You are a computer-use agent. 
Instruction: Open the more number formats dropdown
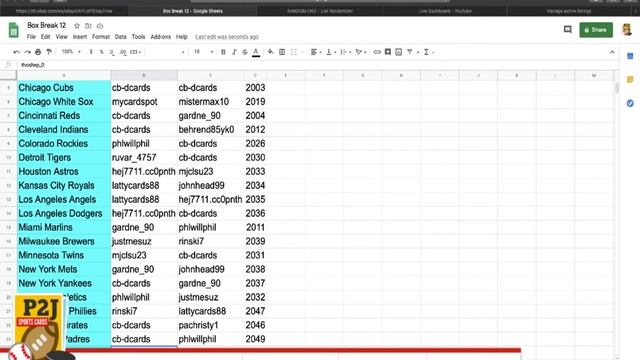coord(135,52)
